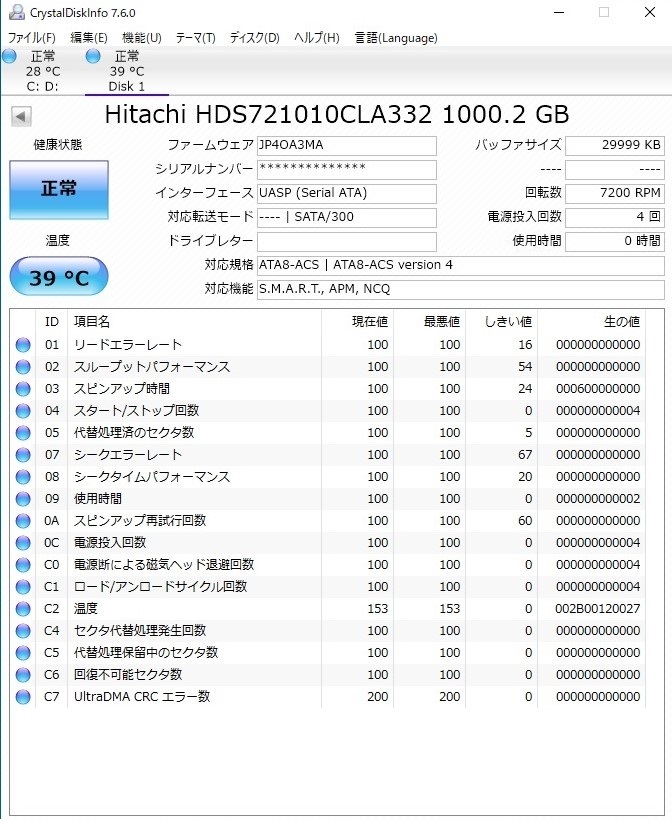672x819 pixels.
Task: Open the テーマ(T) menu
Action: 195,38
